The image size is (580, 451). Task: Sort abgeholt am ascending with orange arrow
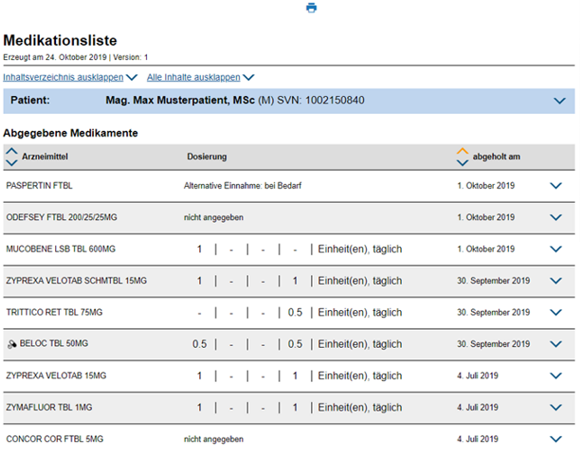[x=462, y=151]
